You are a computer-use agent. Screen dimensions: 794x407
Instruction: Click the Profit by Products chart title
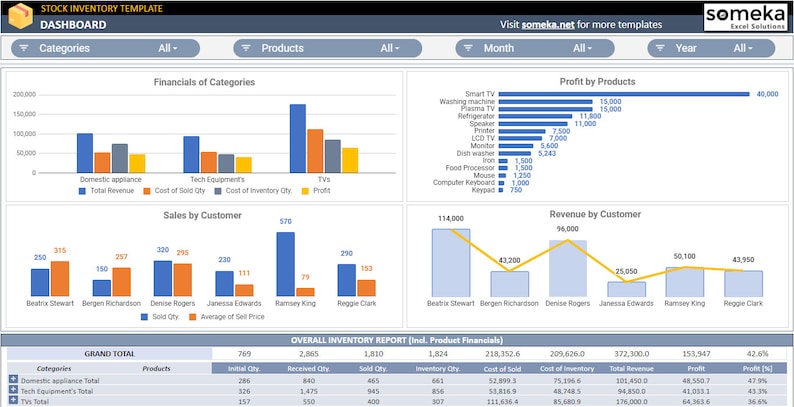point(598,82)
